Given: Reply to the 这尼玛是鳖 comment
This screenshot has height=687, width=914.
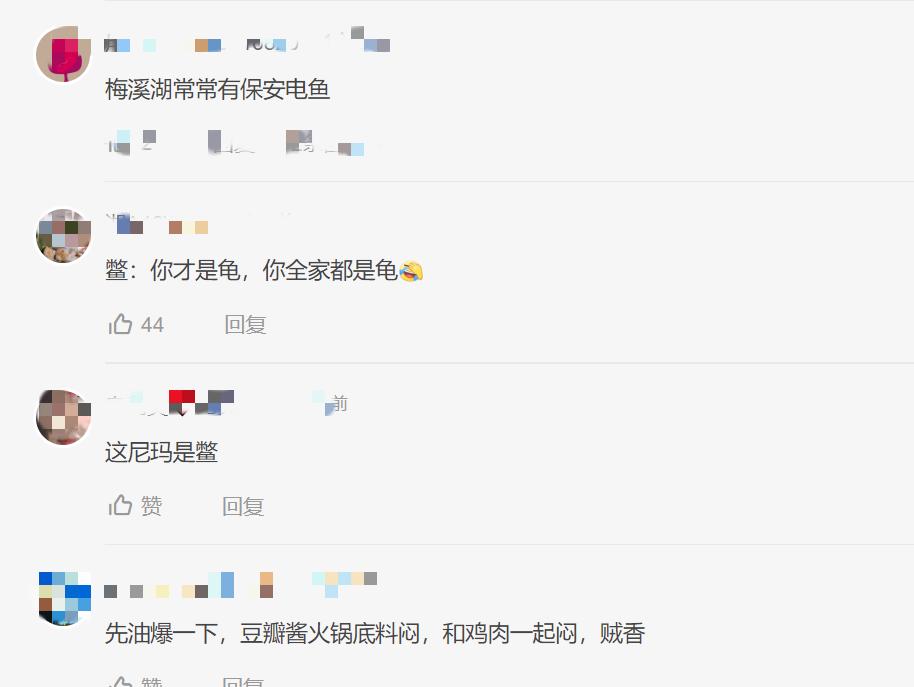Looking at the screenshot, I should 243,506.
